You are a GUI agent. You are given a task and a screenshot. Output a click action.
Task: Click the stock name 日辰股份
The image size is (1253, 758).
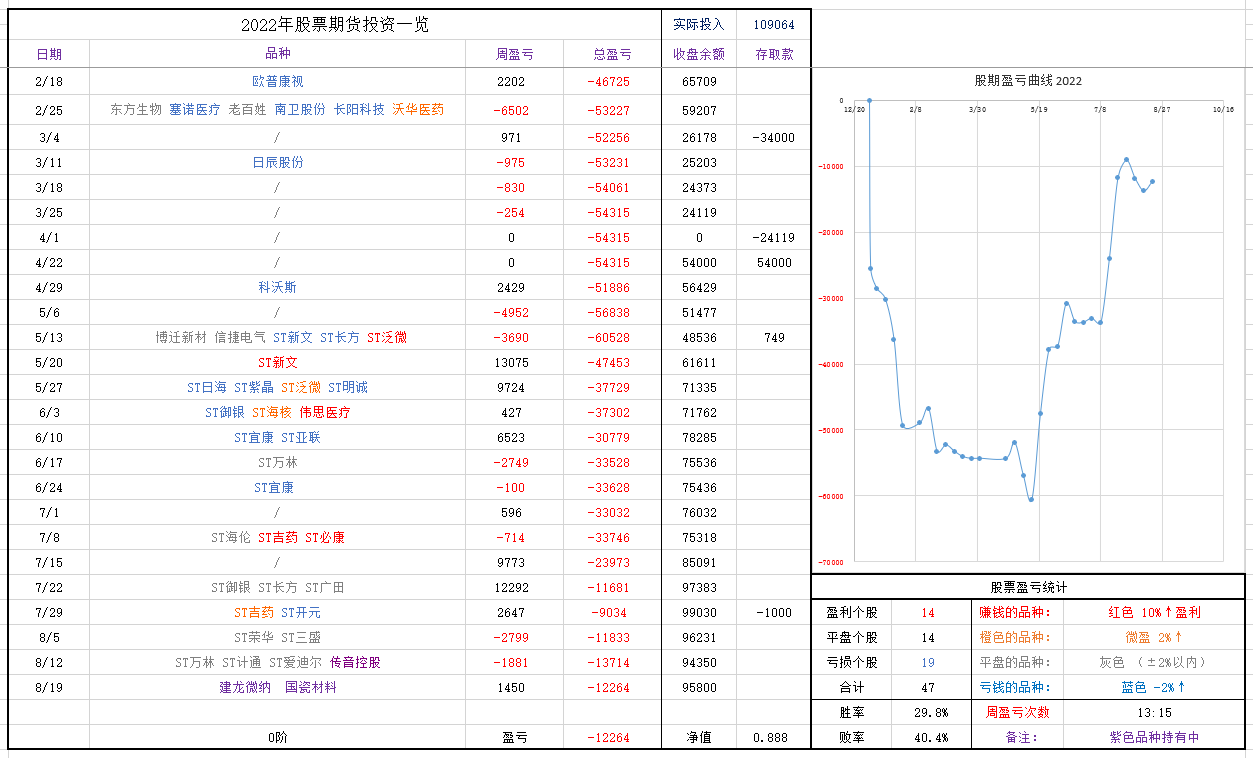pos(277,161)
